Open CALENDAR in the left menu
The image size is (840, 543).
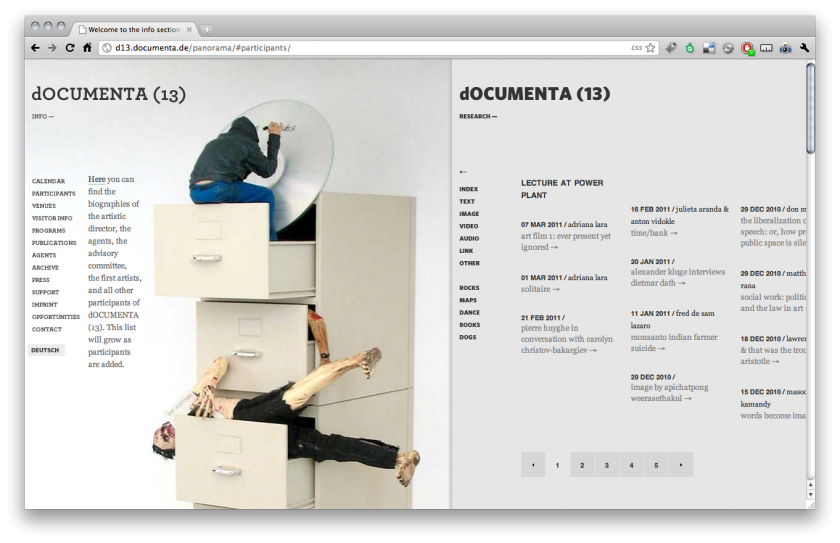(48, 181)
